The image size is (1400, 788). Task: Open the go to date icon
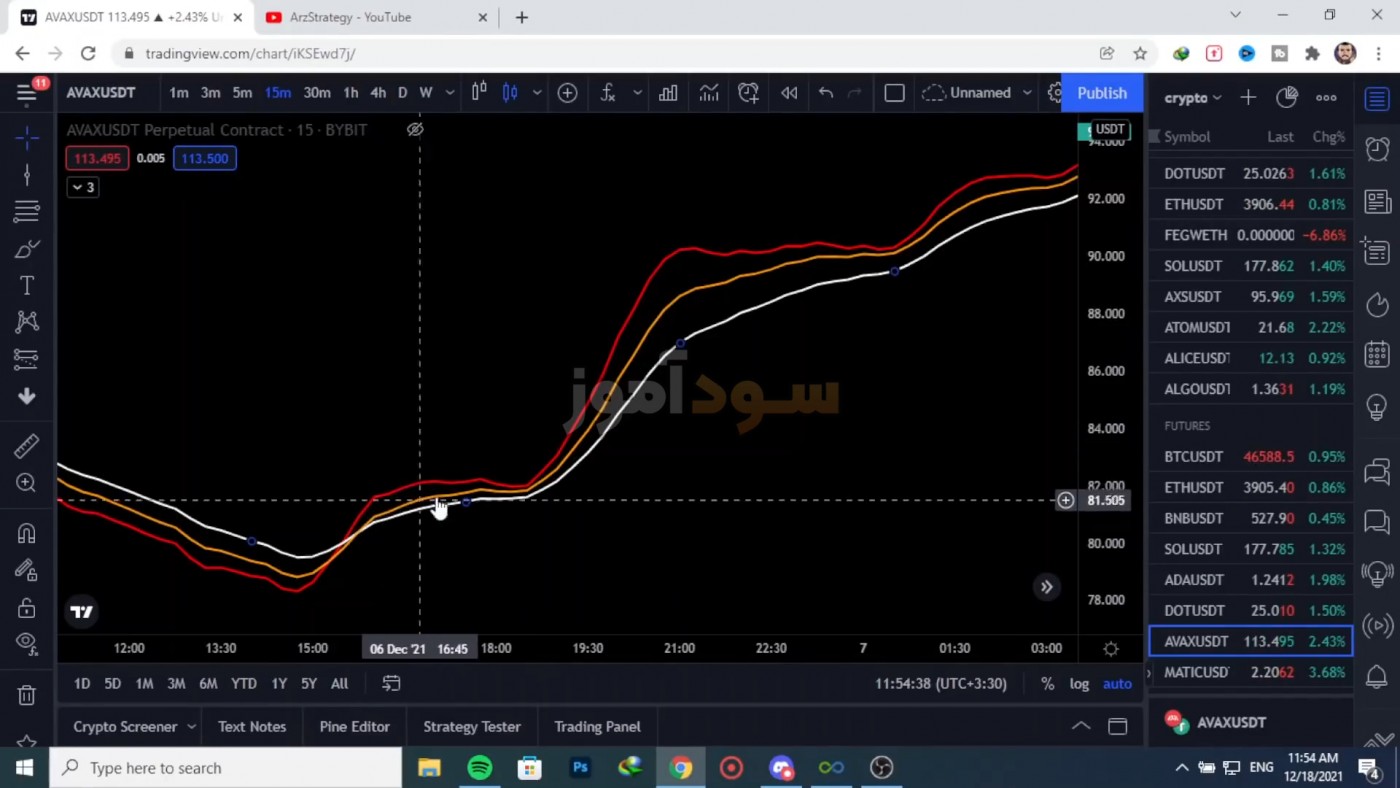391,684
